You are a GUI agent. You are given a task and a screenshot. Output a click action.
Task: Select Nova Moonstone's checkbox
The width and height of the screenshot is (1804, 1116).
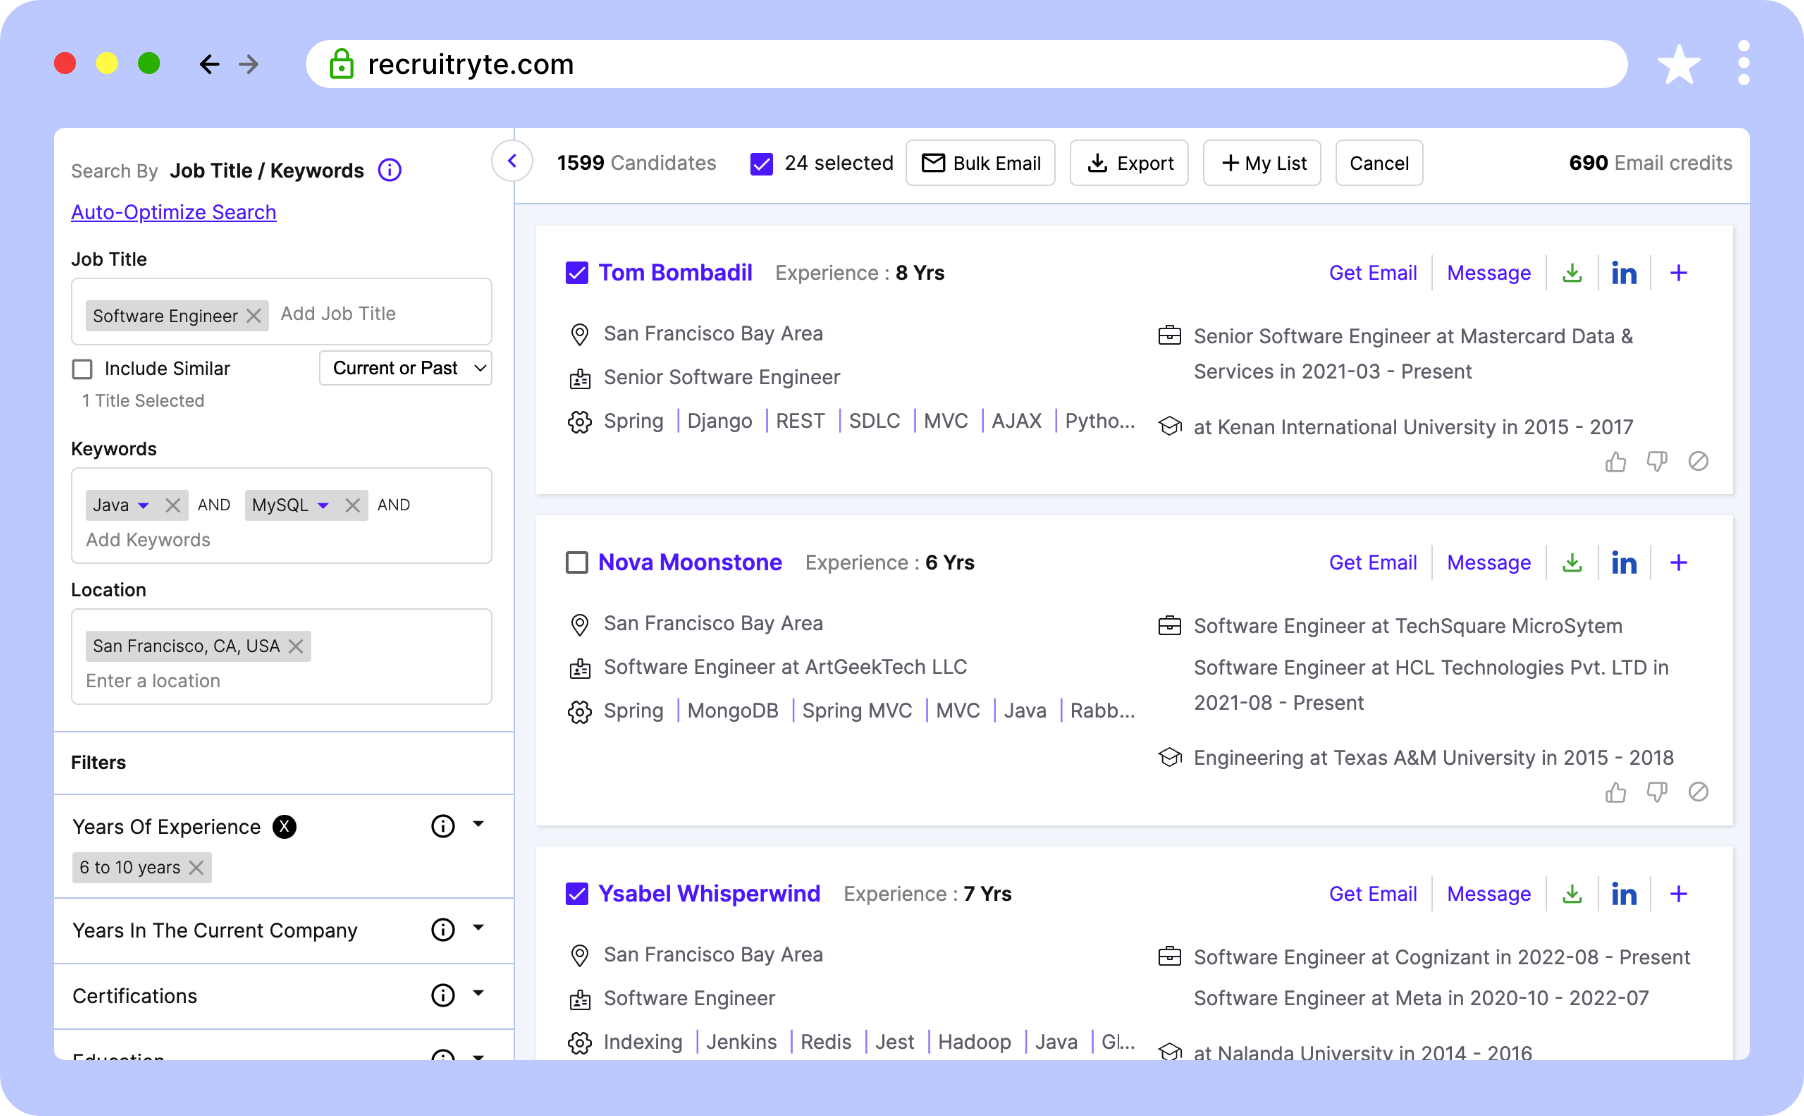[x=577, y=562]
